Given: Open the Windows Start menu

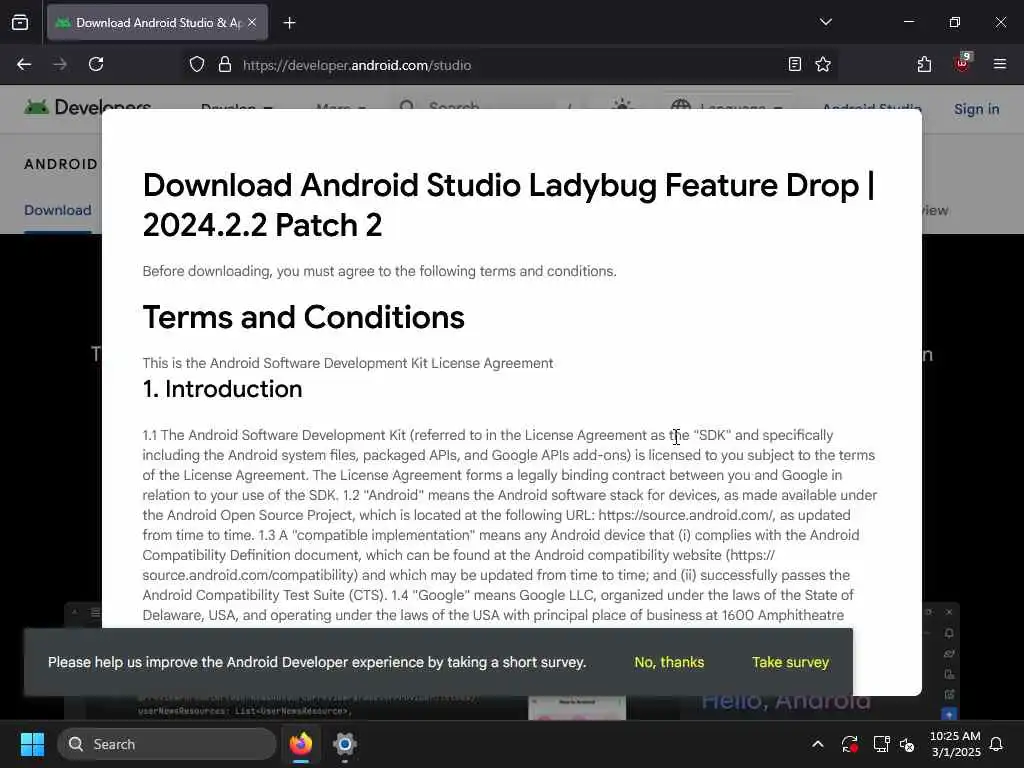Looking at the screenshot, I should pyautogui.click(x=32, y=744).
